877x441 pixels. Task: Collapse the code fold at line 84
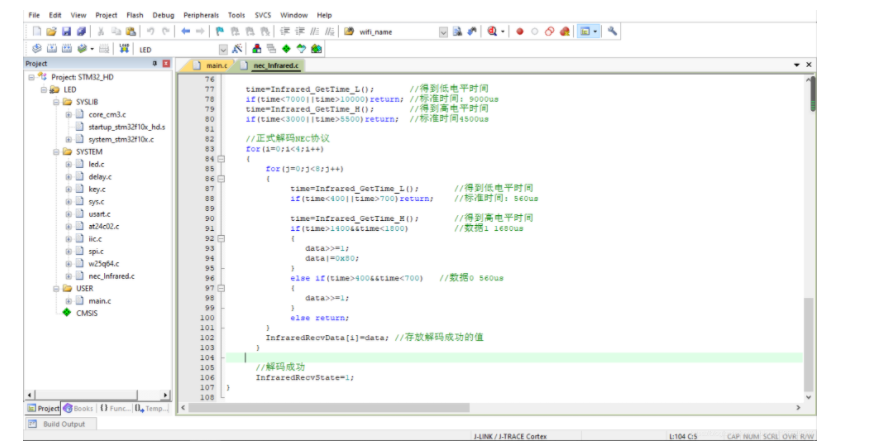(x=221, y=159)
